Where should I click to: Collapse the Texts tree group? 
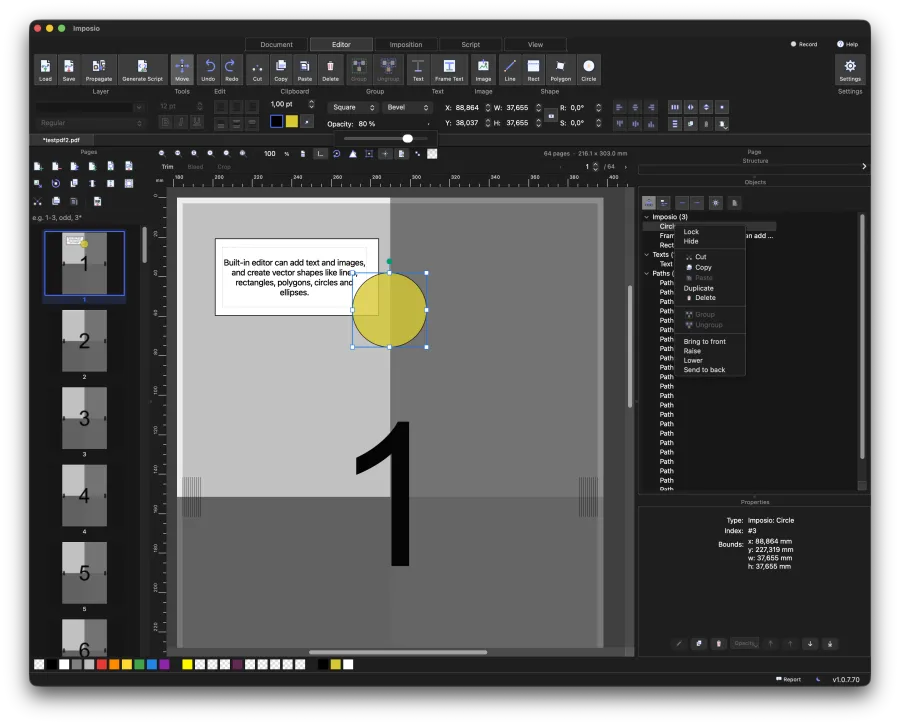[647, 254]
